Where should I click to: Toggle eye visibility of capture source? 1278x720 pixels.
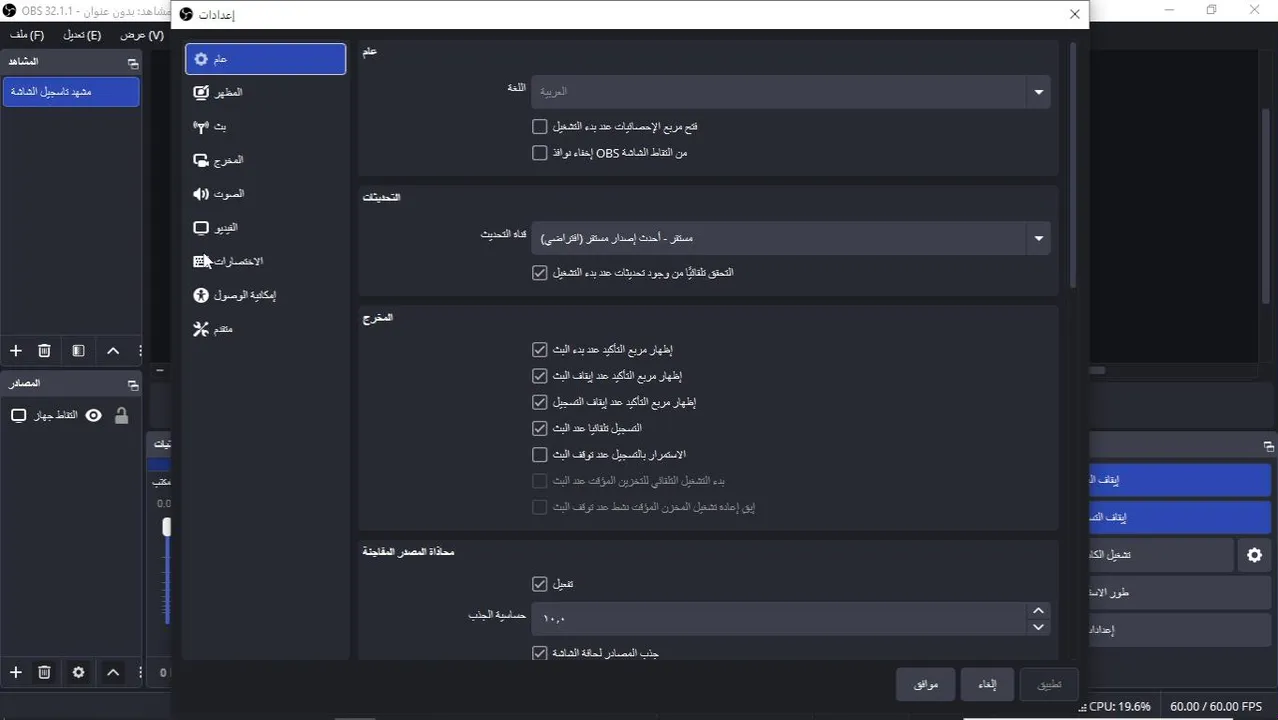click(x=93, y=415)
